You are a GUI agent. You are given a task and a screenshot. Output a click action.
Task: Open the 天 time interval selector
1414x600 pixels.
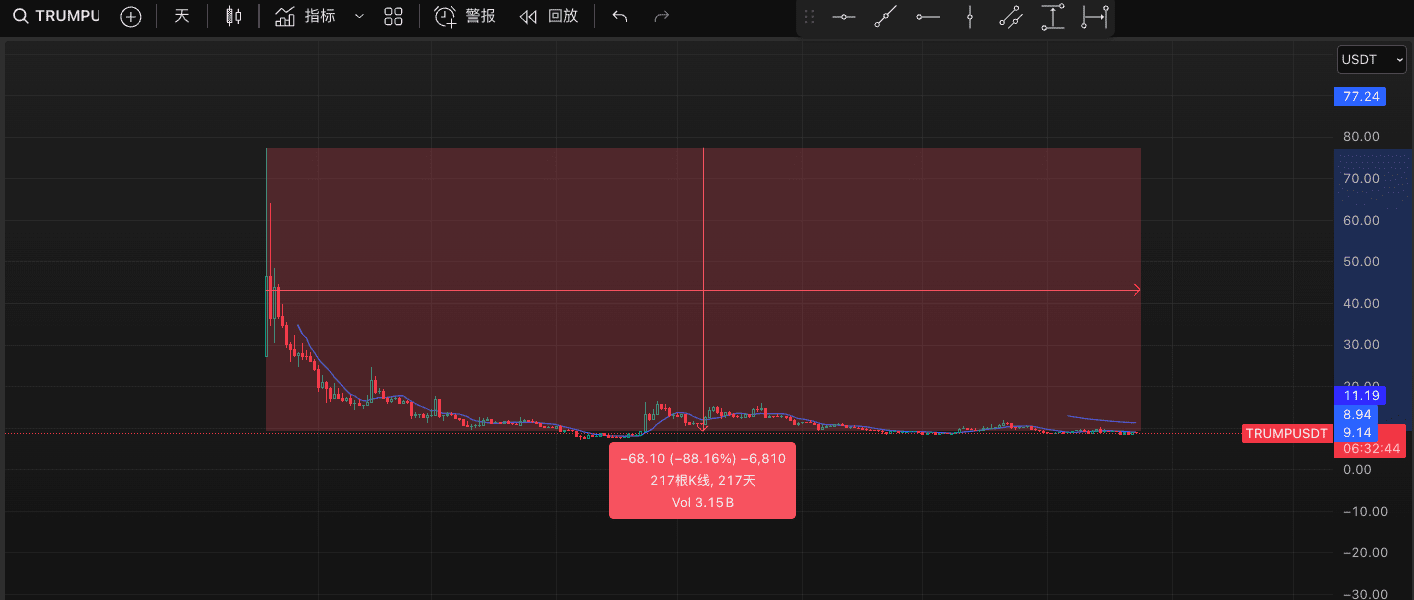tap(181, 16)
